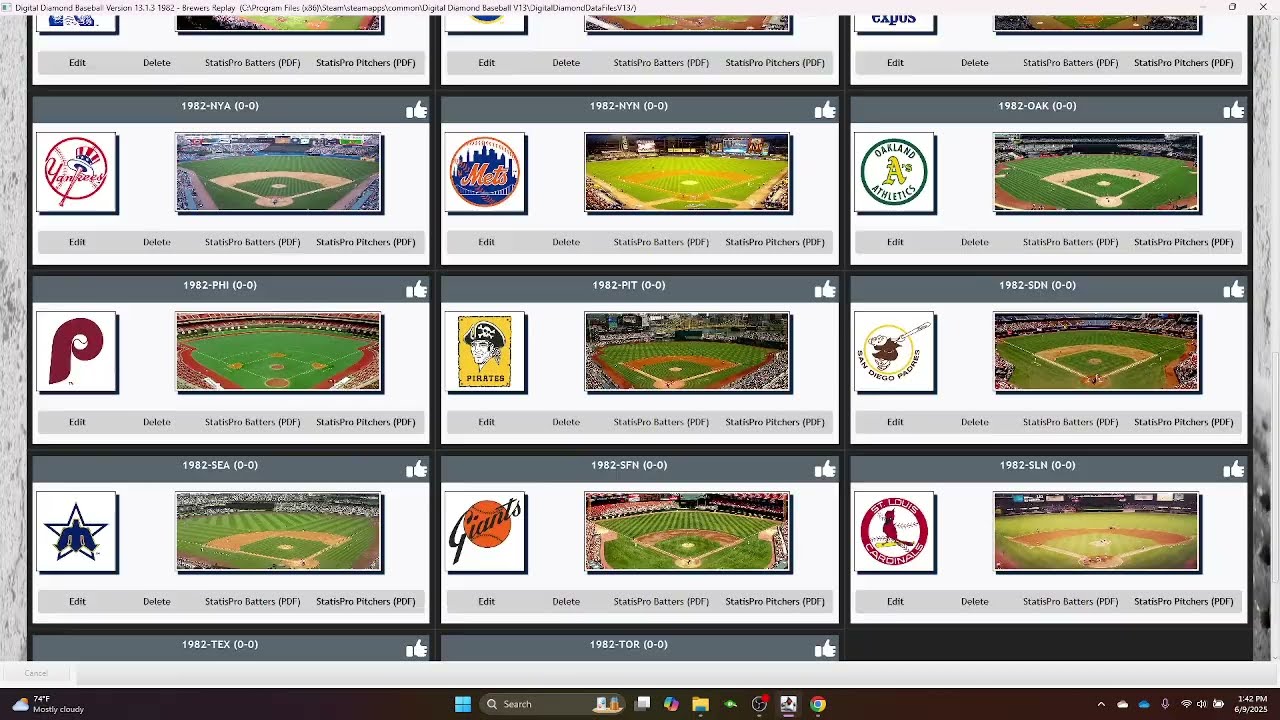Screen dimensions: 1280x720
Task: Click the thumbs-up icon on 1982-TEX card
Action: (x=416, y=649)
